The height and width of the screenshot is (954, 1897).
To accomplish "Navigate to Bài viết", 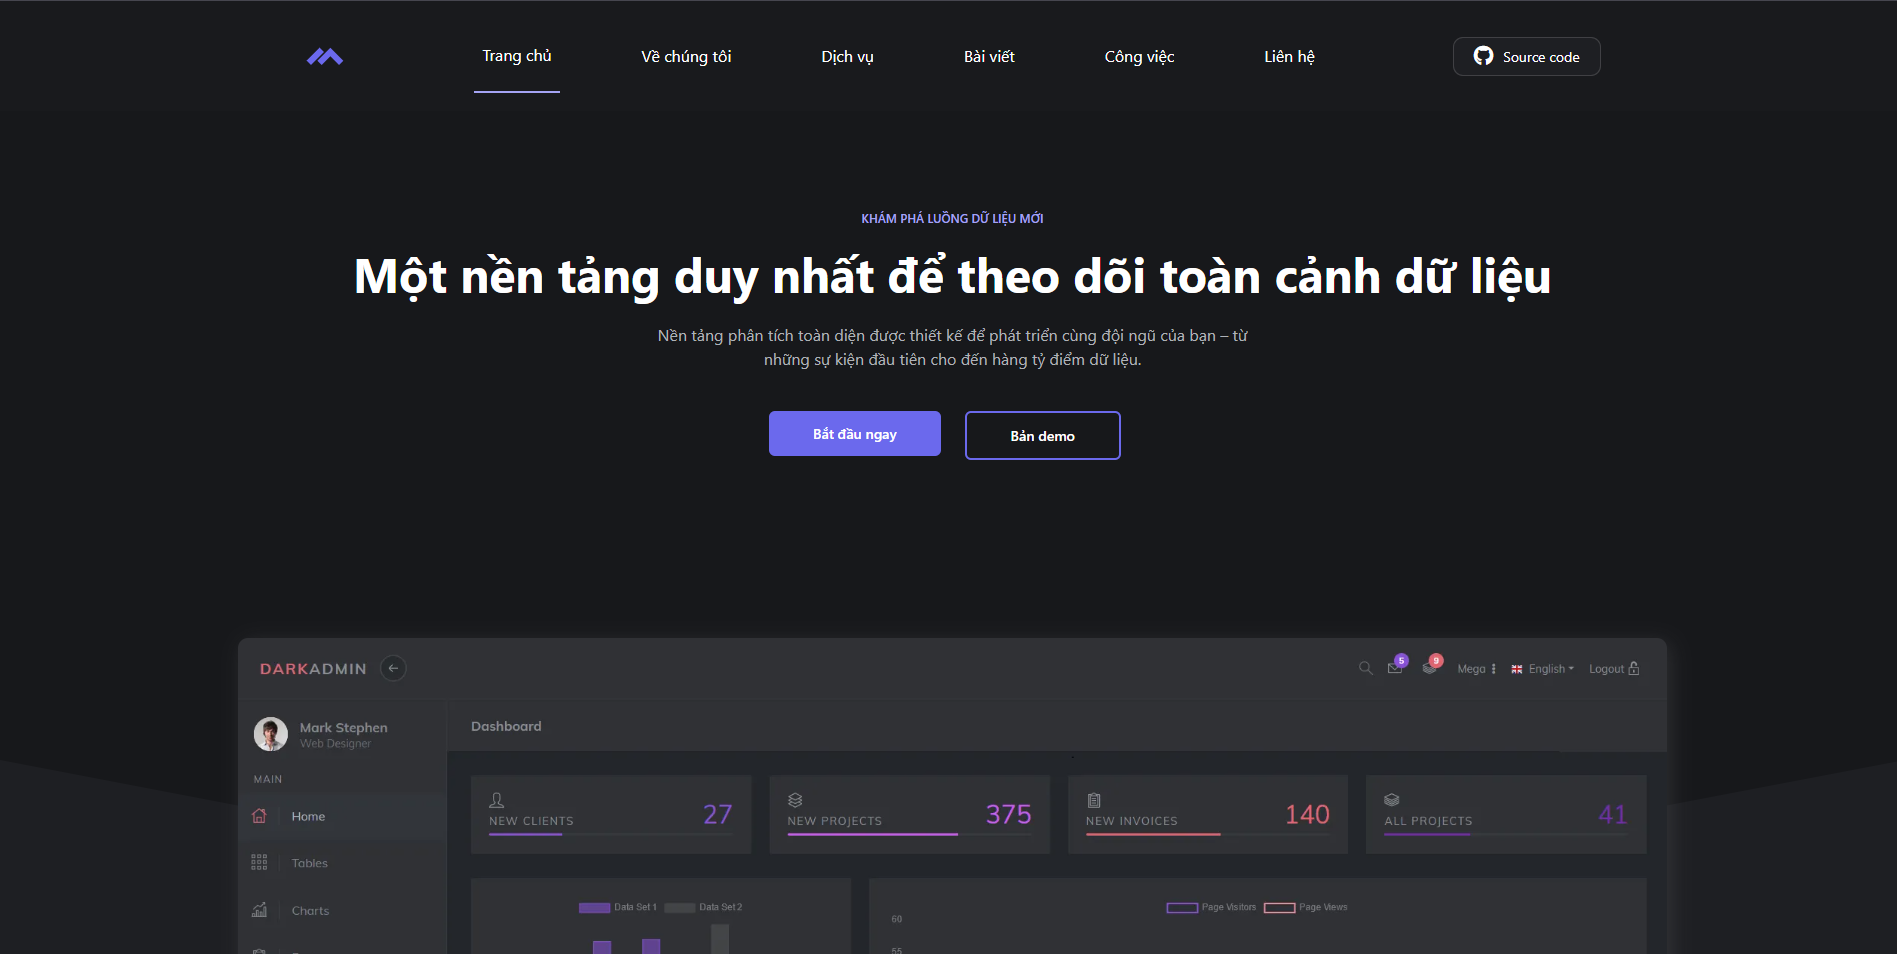I will (989, 57).
